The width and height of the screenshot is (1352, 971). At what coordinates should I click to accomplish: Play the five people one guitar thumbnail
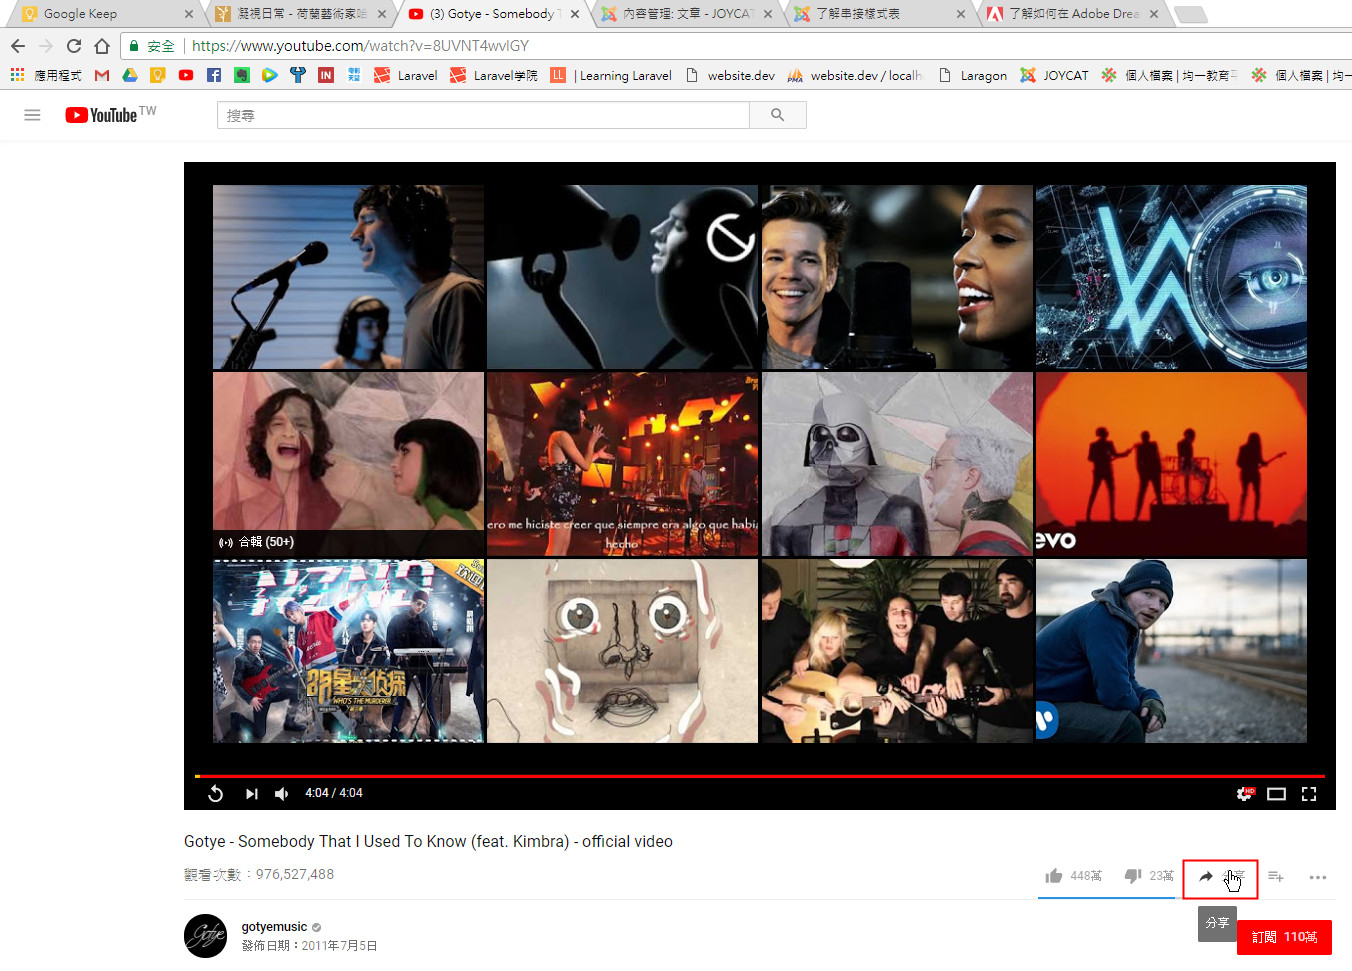897,651
